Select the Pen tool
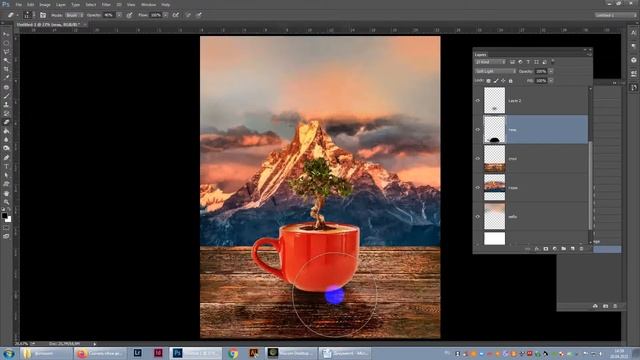The height and width of the screenshot is (360, 640). pos(6,158)
